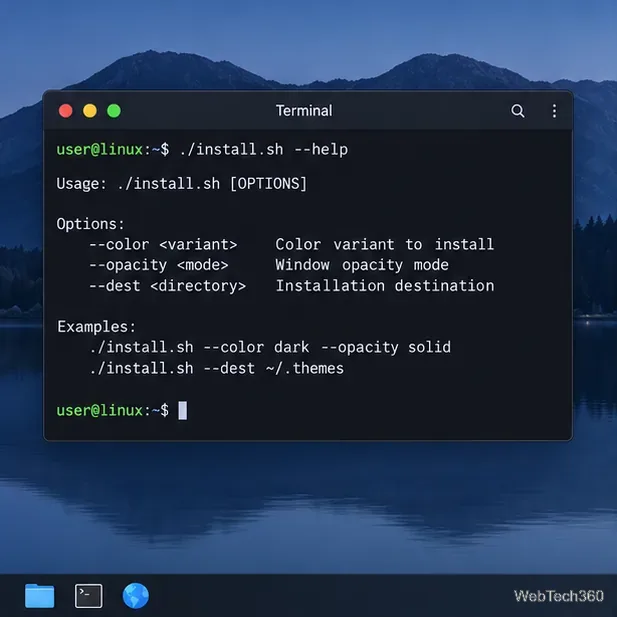Maximize Terminal using the green button
This screenshot has height=617, width=617.
pyautogui.click(x=114, y=111)
